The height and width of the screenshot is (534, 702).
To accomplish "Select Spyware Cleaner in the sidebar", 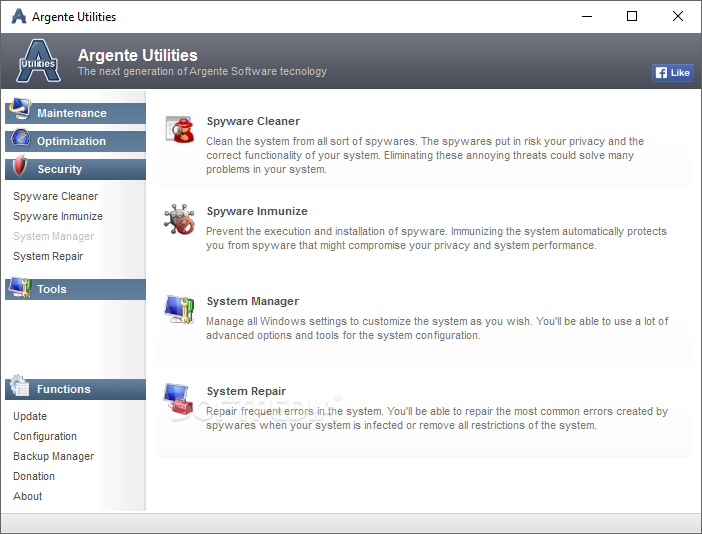I will 56,196.
